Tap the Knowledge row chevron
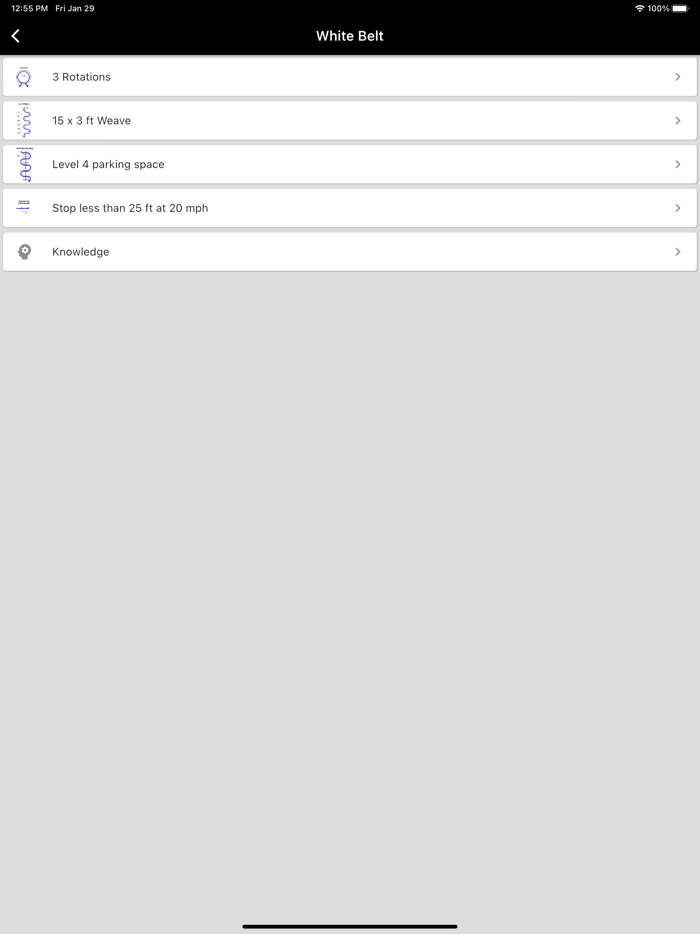 click(678, 252)
